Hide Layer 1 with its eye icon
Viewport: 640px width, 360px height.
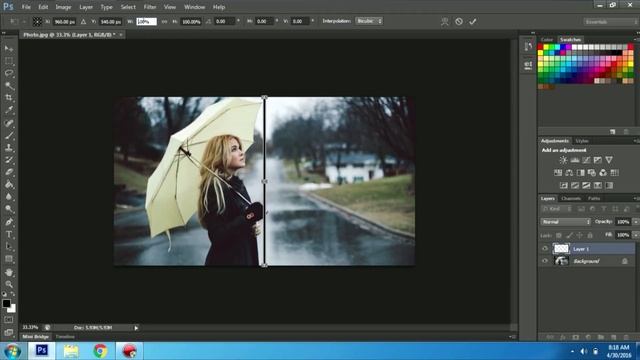pyautogui.click(x=545, y=249)
